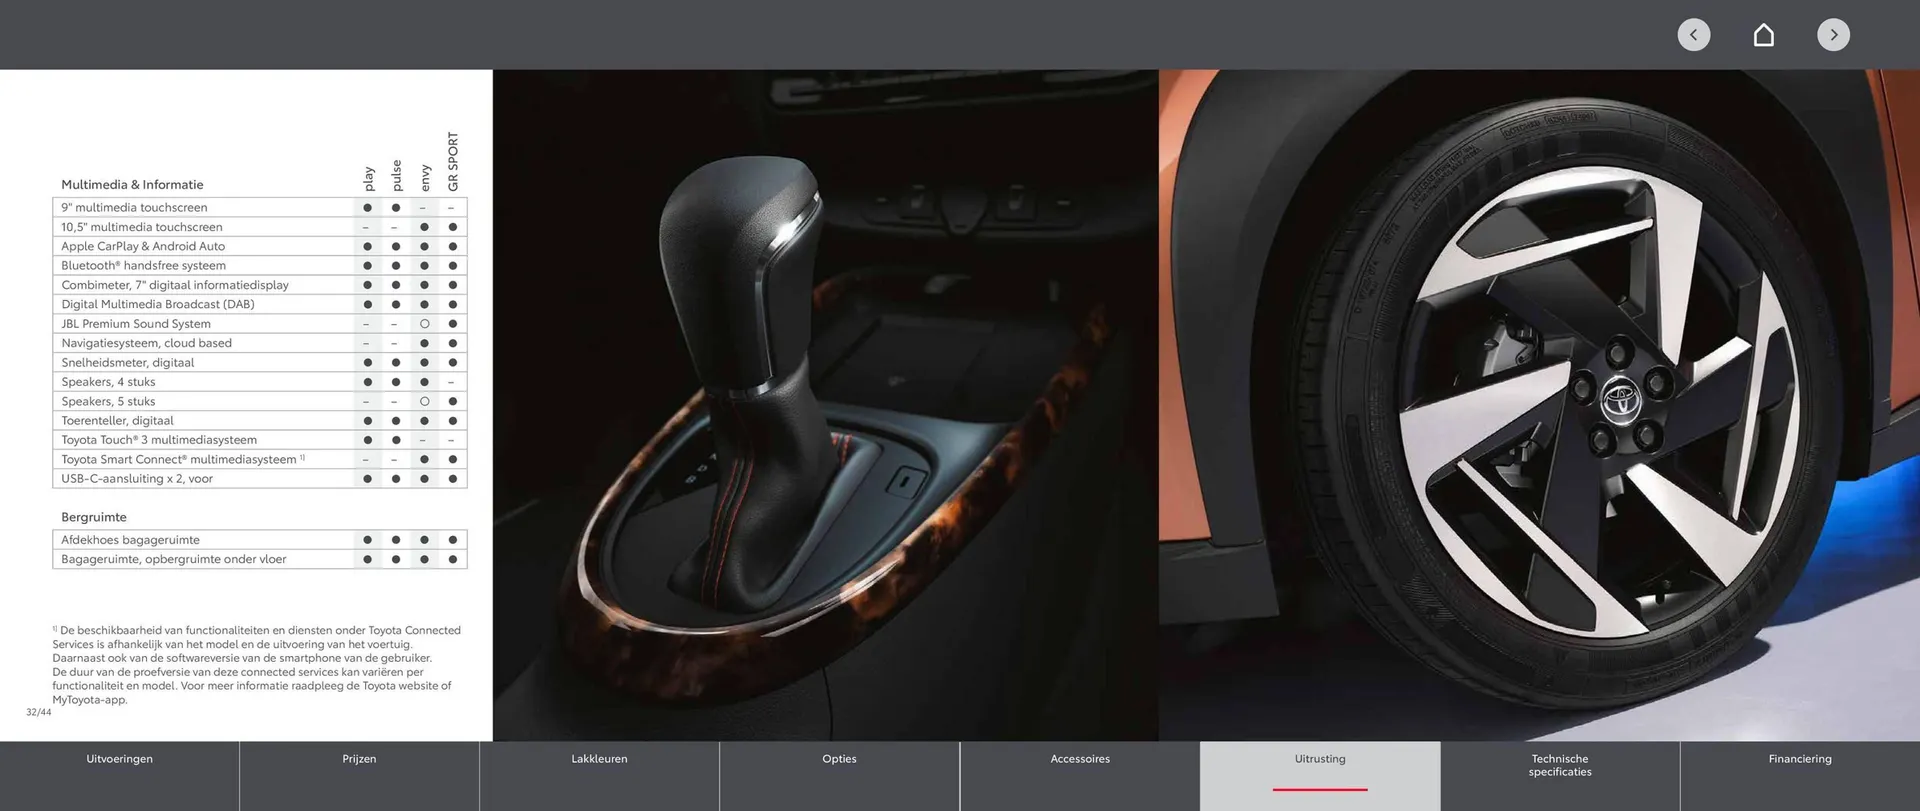
Task: Click the Bergruimte section heading
Action: (94, 517)
